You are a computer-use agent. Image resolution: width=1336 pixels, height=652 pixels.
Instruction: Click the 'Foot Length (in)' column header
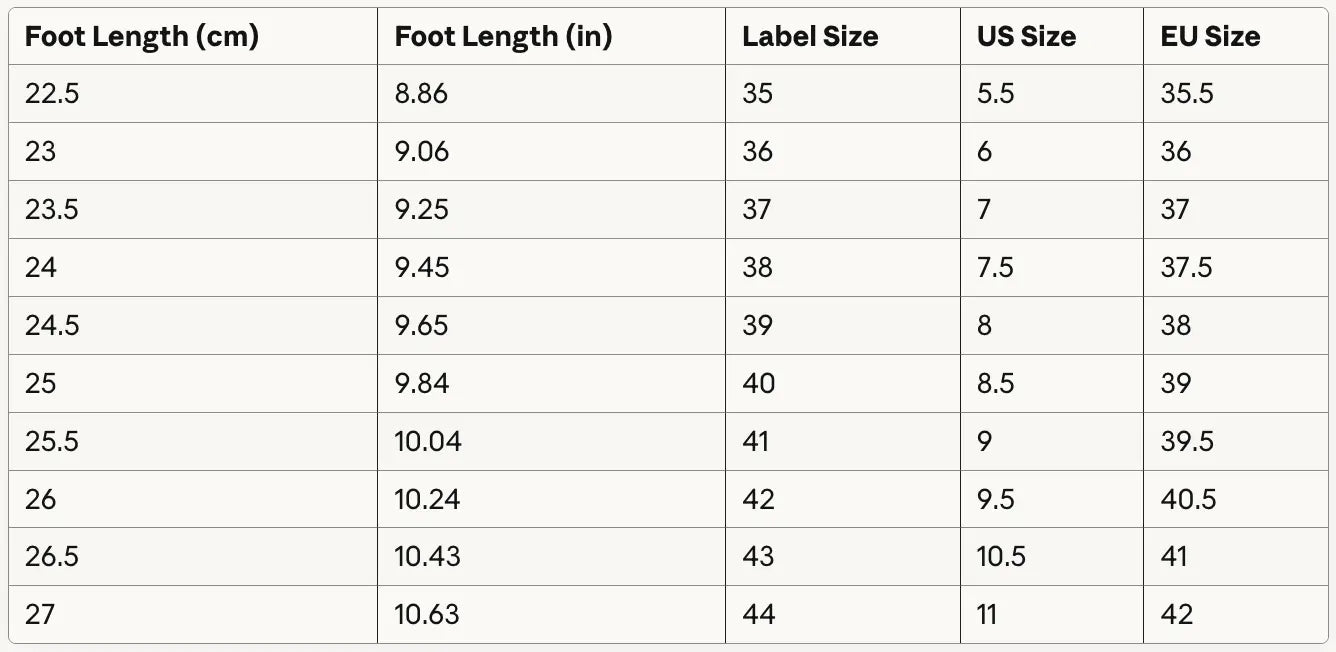(503, 37)
